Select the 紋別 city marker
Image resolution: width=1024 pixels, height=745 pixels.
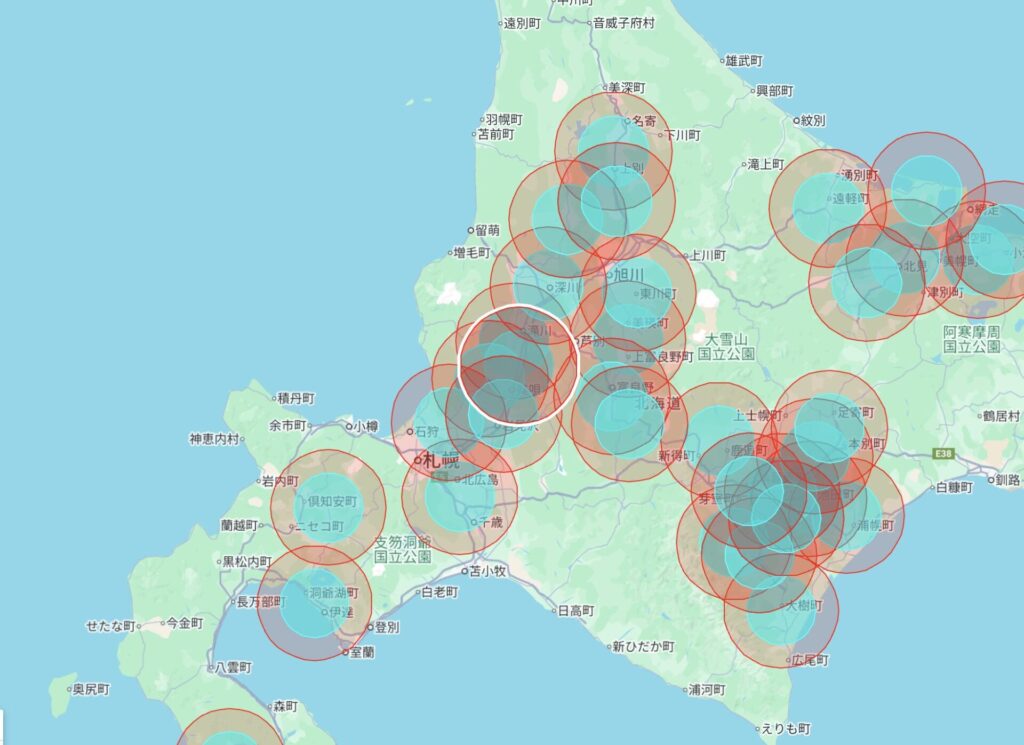pyautogui.click(x=795, y=121)
